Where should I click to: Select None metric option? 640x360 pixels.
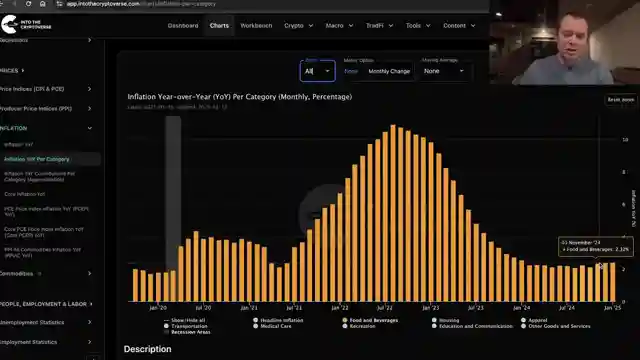[351, 71]
